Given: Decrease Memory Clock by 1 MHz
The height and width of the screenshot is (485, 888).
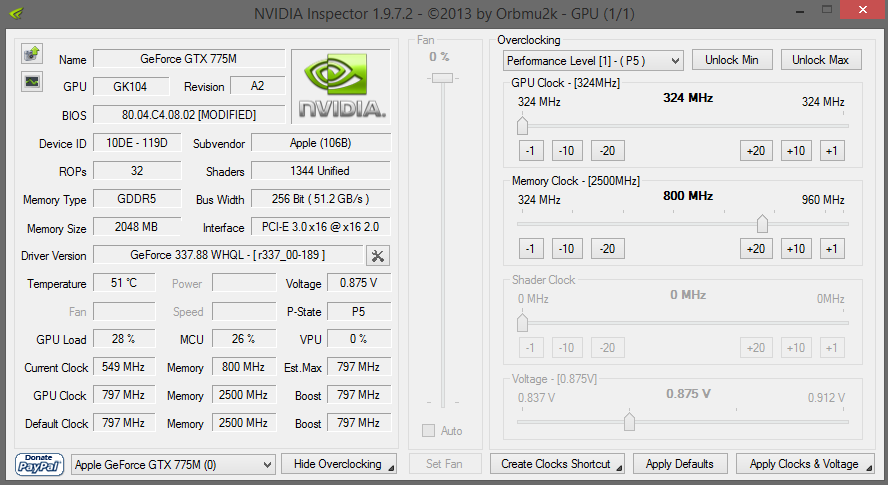Looking at the screenshot, I should coord(531,249).
